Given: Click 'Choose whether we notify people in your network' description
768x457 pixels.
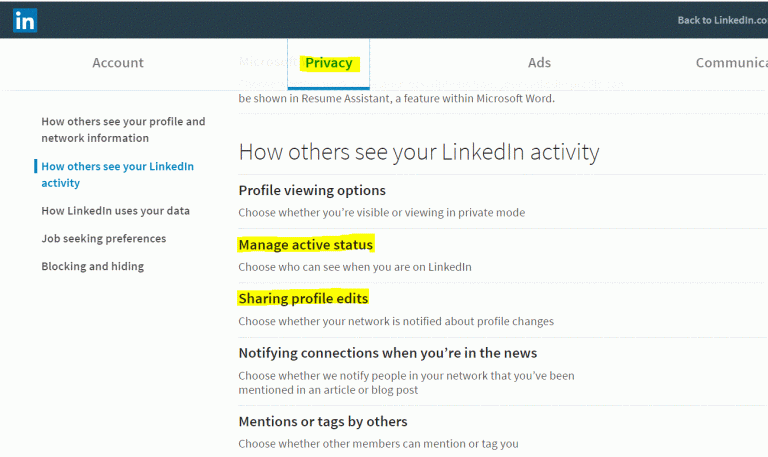Looking at the screenshot, I should [407, 383].
